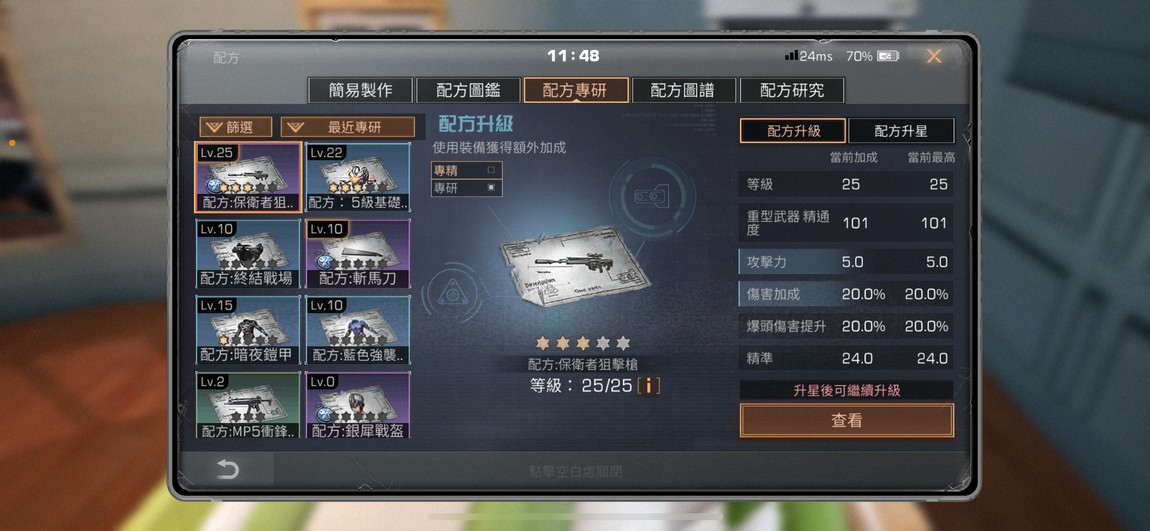Image resolution: width=1150 pixels, height=531 pixels.
Task: Select the 配方升星 sub-tab
Action: click(x=901, y=131)
